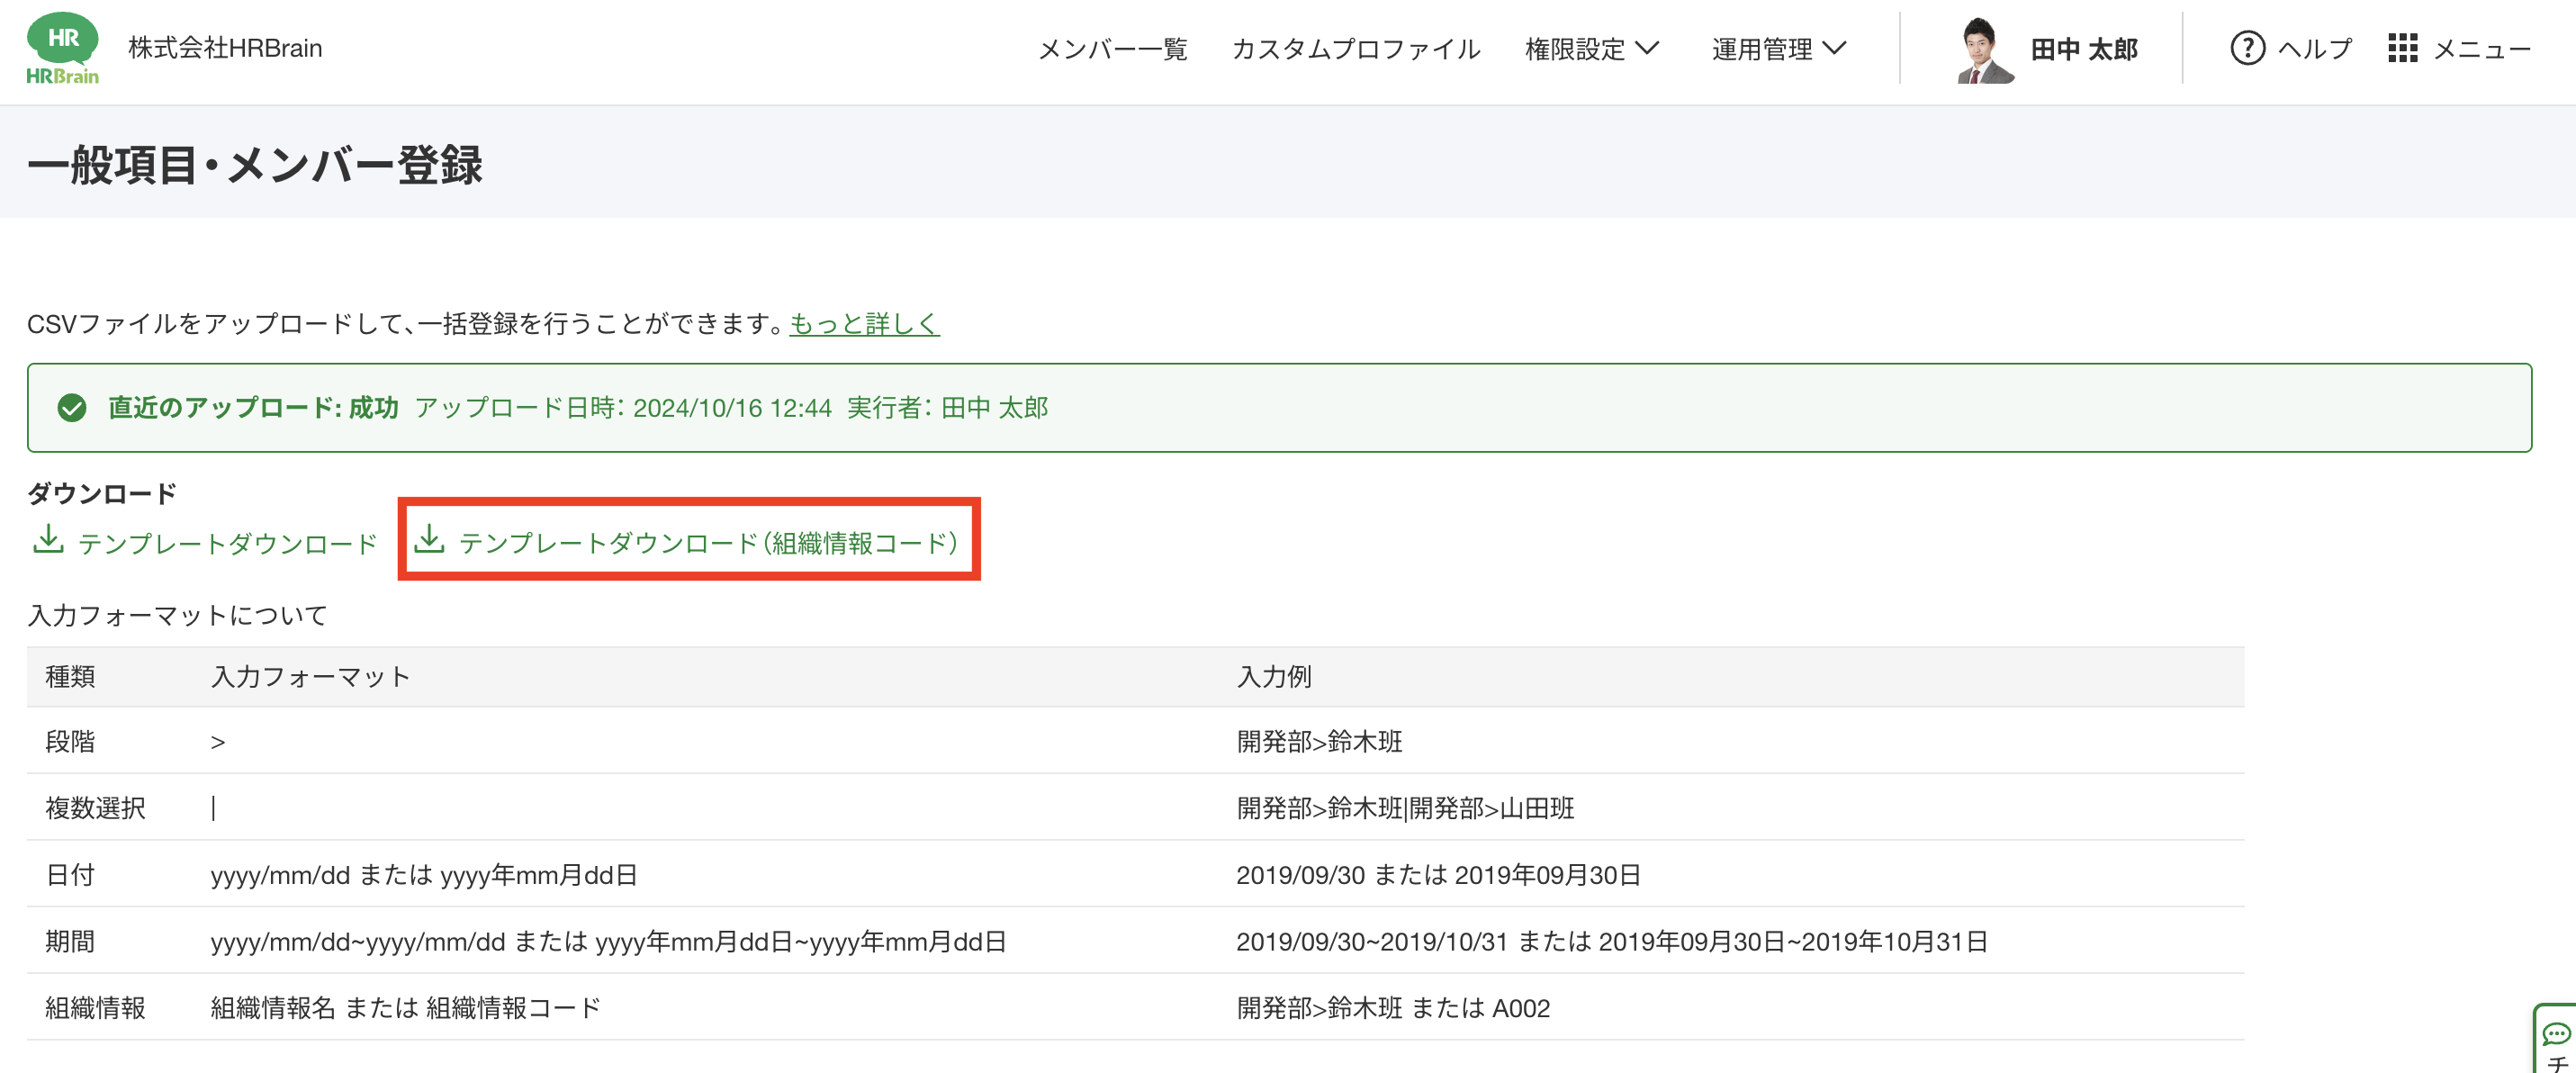The width and height of the screenshot is (2576, 1073).
Task: Click the 入力フォーマット column header
Action: pyautogui.click(x=310, y=677)
